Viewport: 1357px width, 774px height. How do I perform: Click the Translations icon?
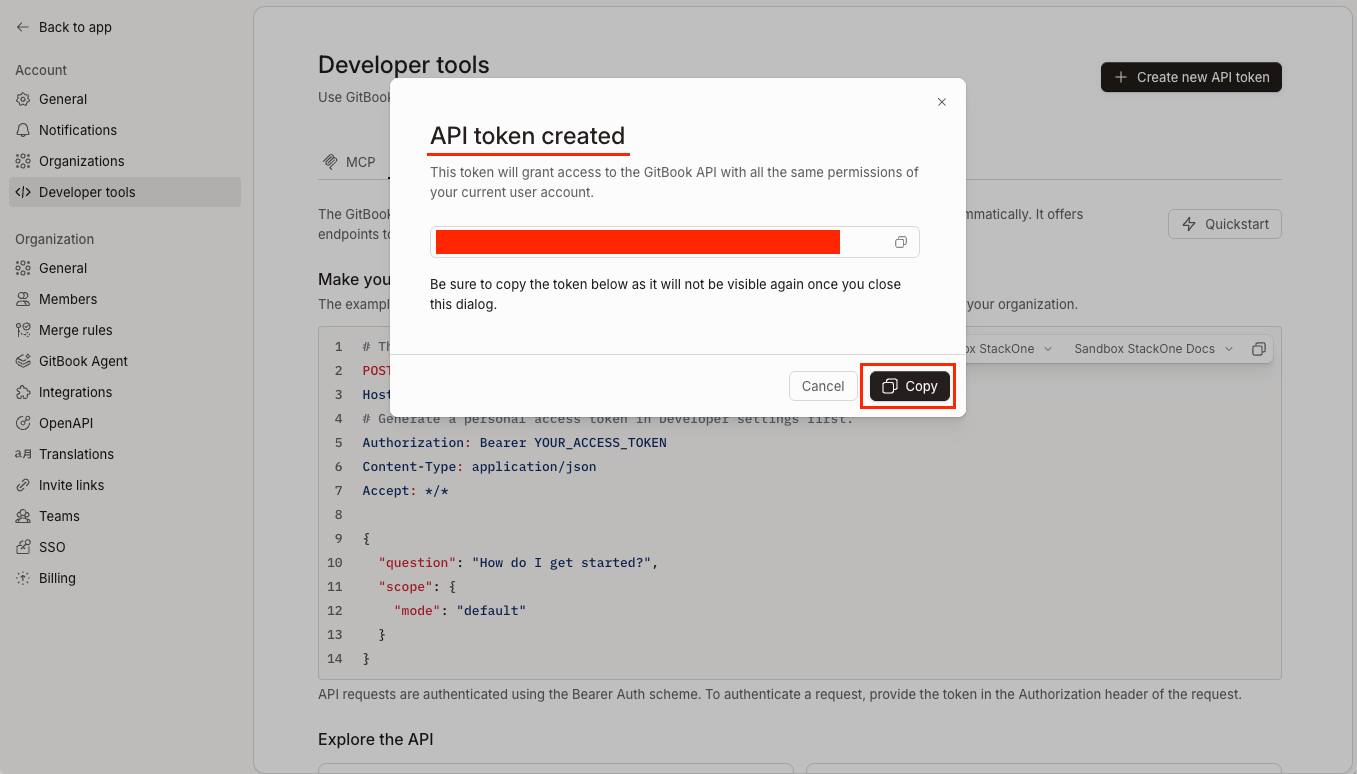(23, 454)
